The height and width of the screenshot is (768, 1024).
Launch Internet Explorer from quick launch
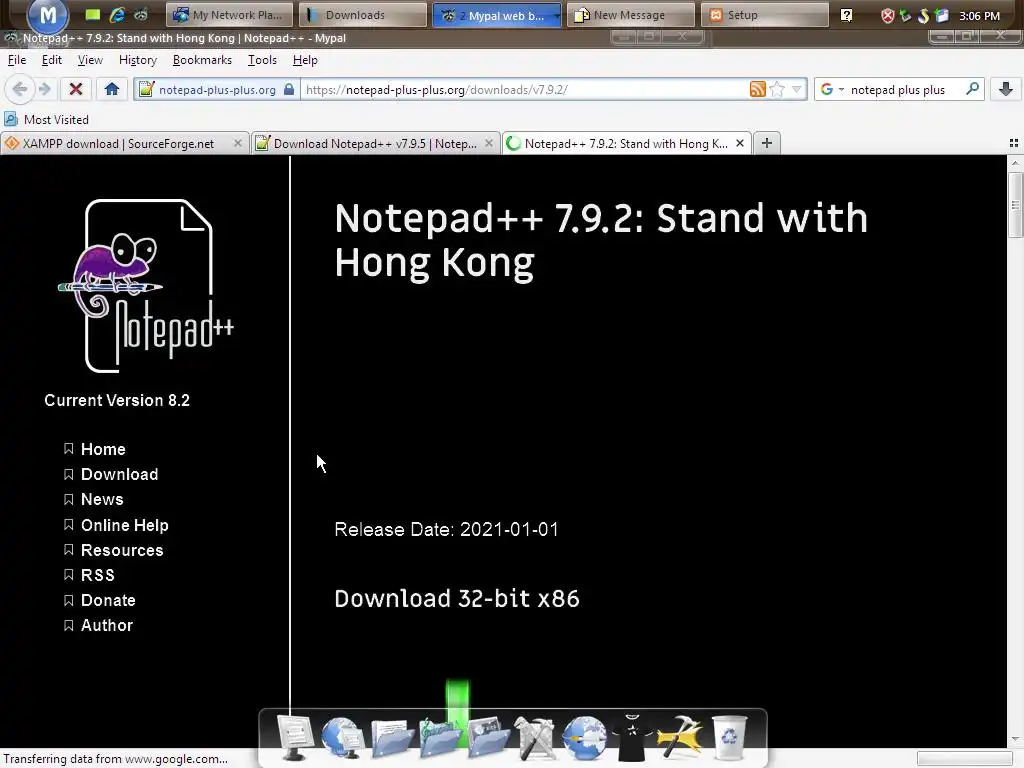pyautogui.click(x=117, y=14)
